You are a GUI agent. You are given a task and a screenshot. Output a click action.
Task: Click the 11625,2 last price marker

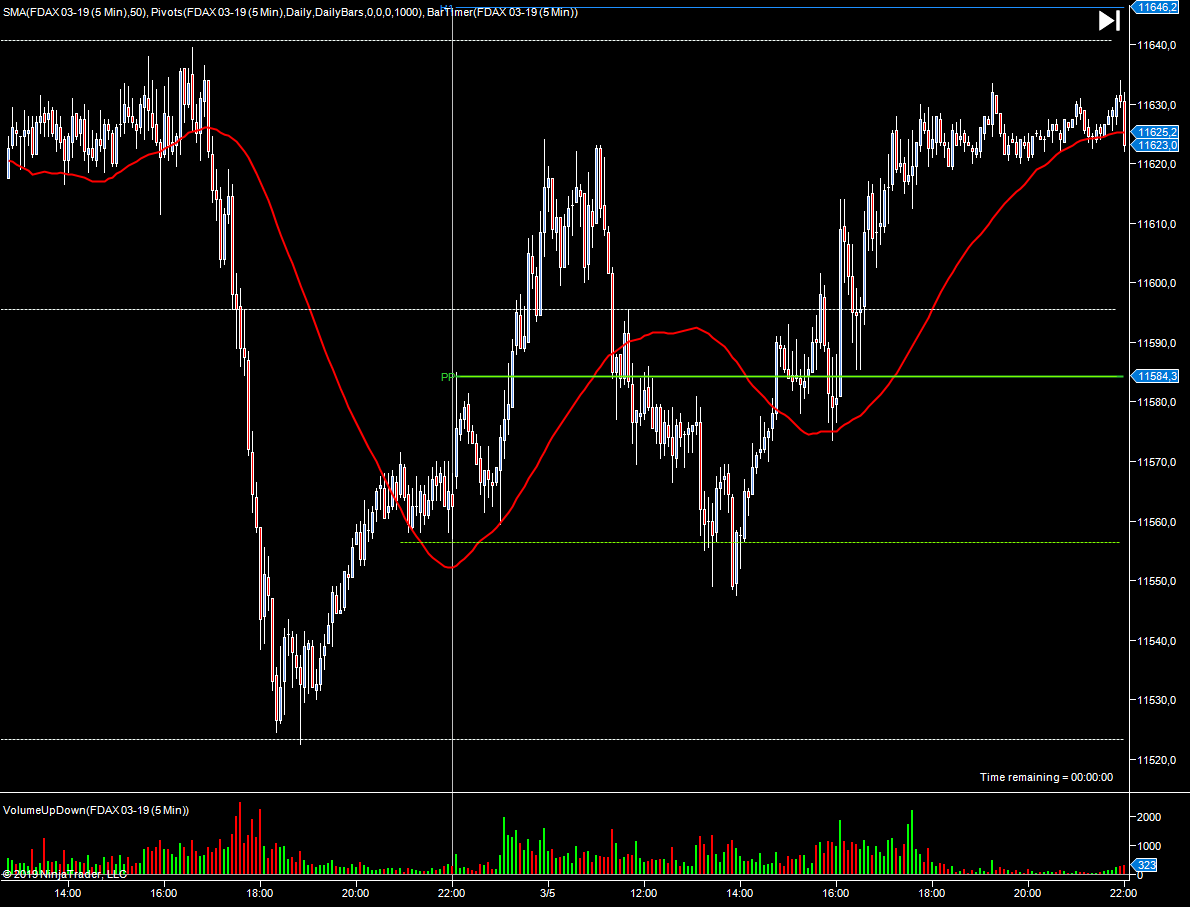pos(1157,132)
